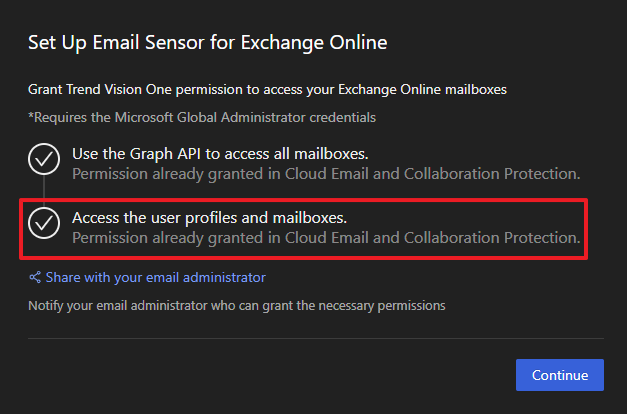The image size is (627, 414).
Task: Click the Microsoft Global Administrator requirement note
Action: (x=202, y=117)
